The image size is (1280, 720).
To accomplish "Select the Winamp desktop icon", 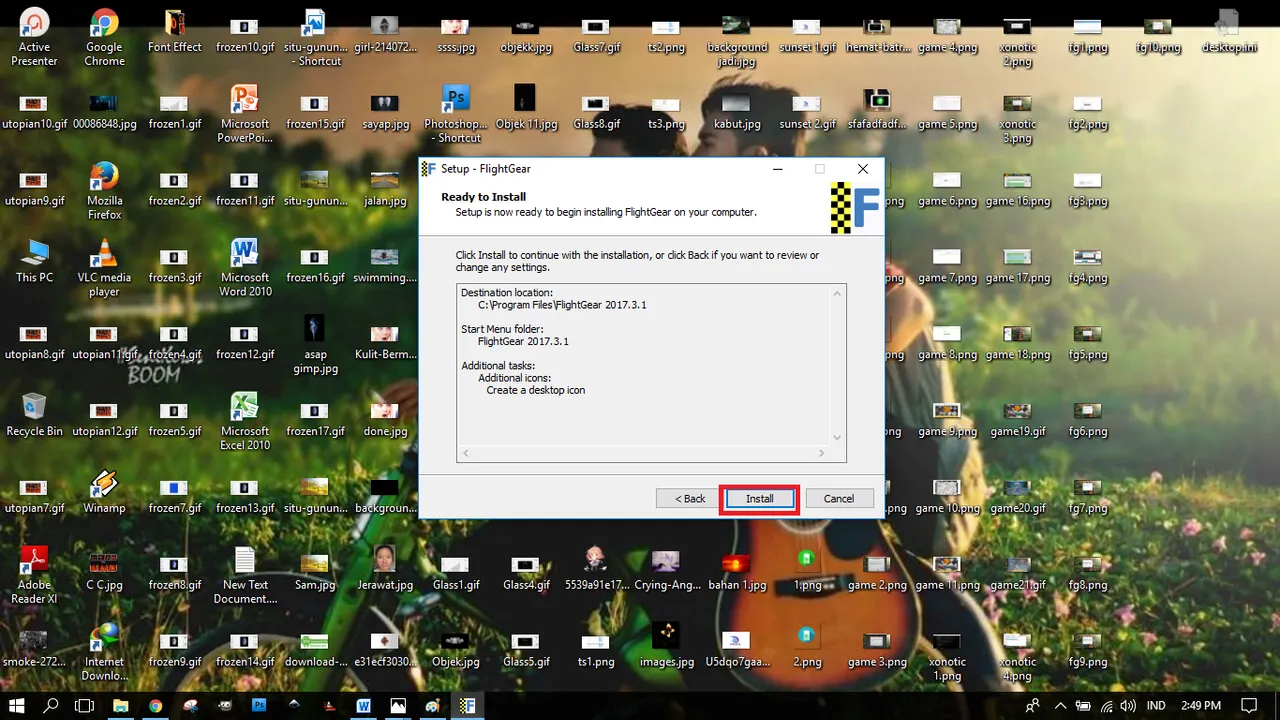I will 104,492.
